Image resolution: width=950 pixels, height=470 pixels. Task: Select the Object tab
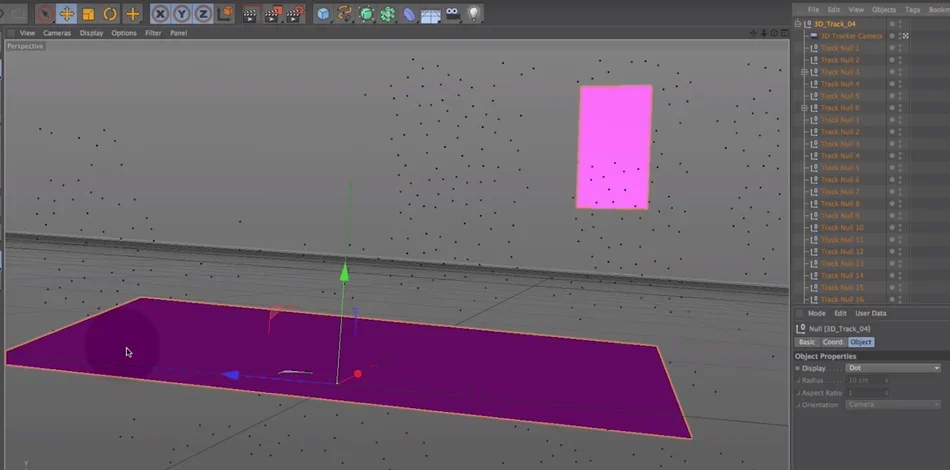[861, 342]
